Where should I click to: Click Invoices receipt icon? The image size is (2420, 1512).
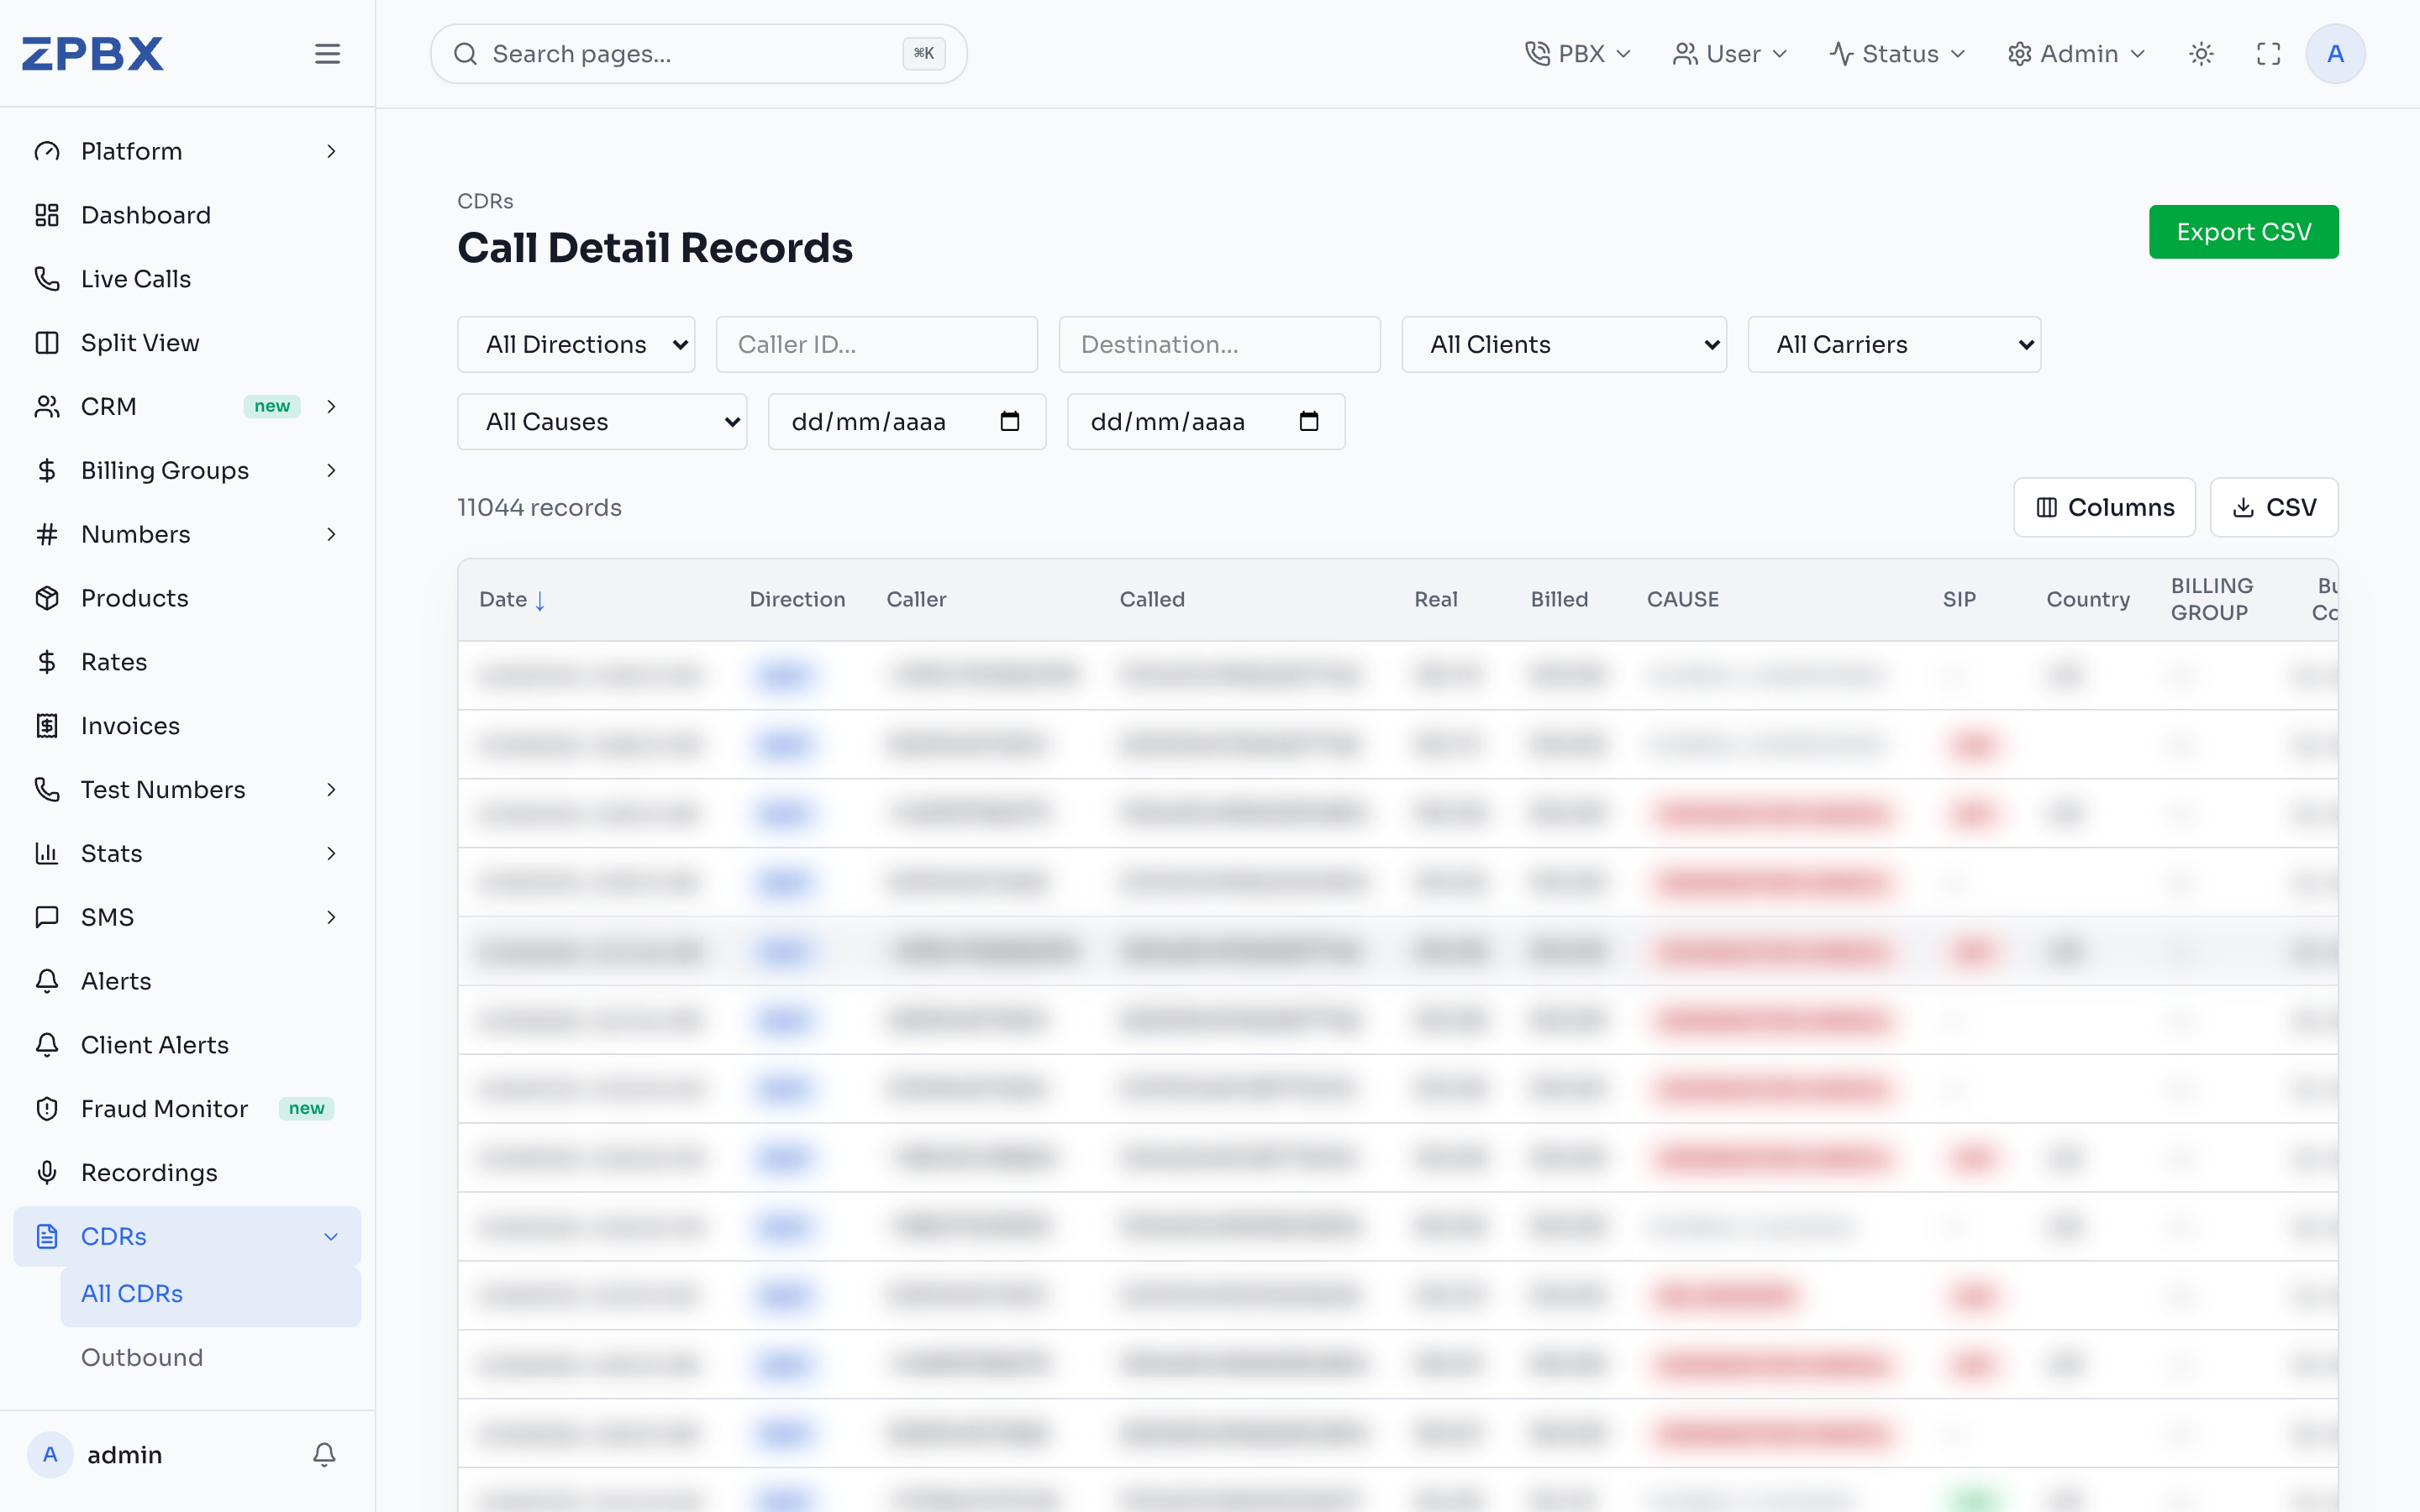click(x=47, y=726)
